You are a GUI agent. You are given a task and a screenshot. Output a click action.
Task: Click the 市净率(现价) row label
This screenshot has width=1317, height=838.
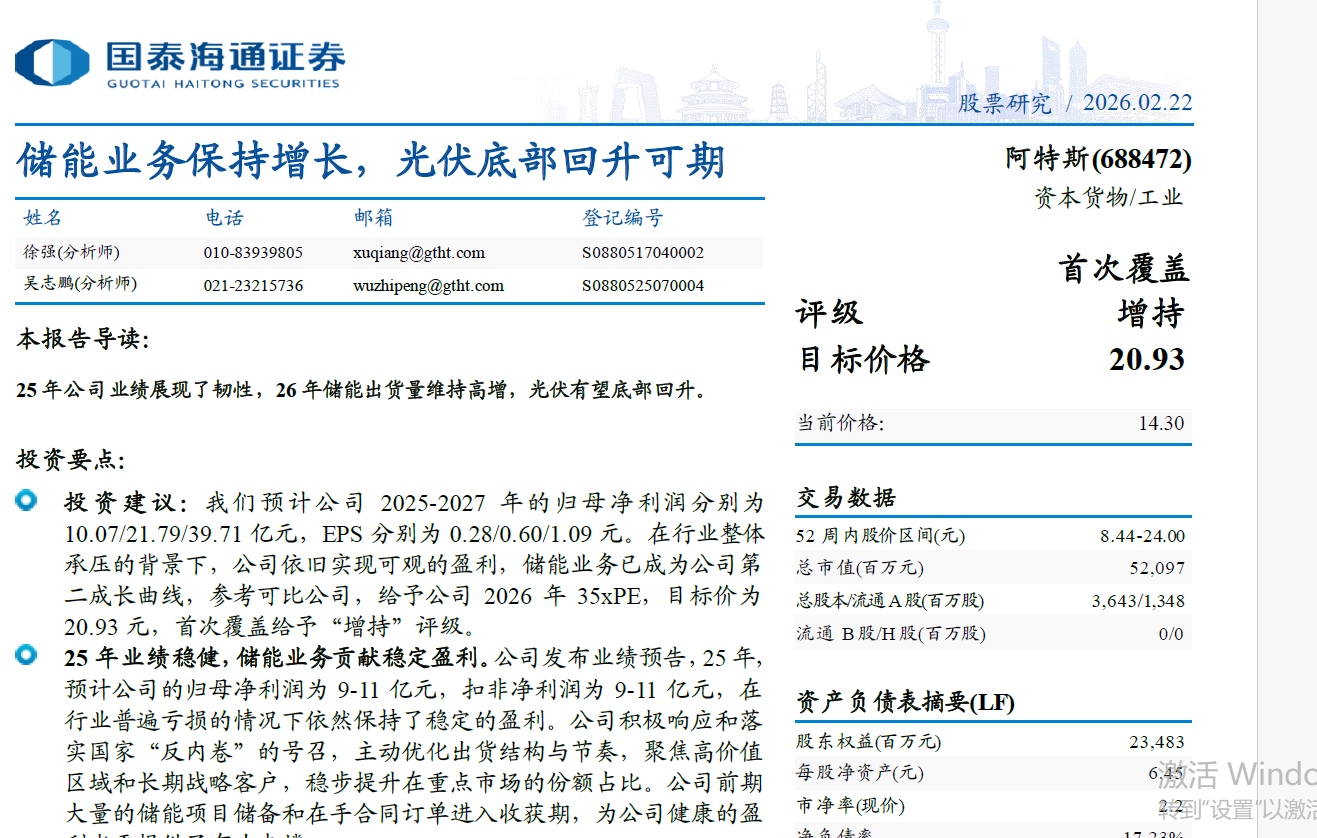pyautogui.click(x=850, y=805)
